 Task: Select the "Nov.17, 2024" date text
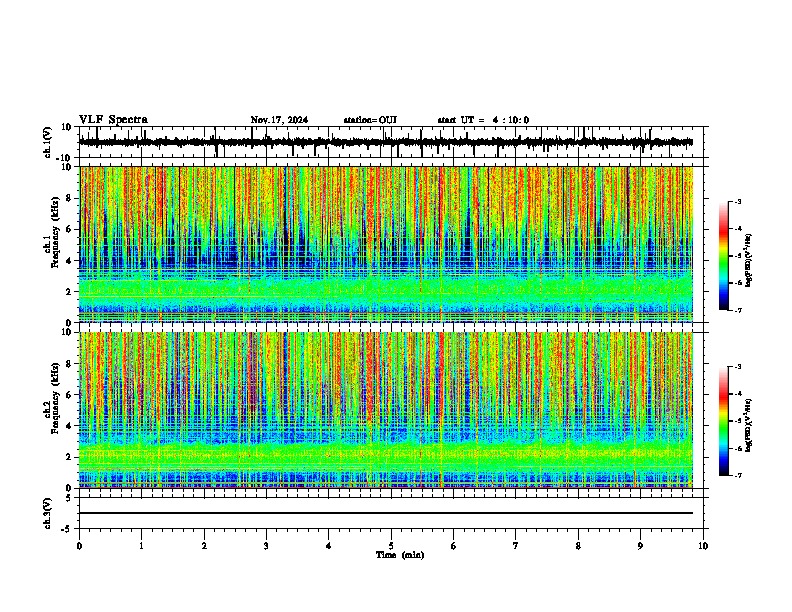(279, 120)
